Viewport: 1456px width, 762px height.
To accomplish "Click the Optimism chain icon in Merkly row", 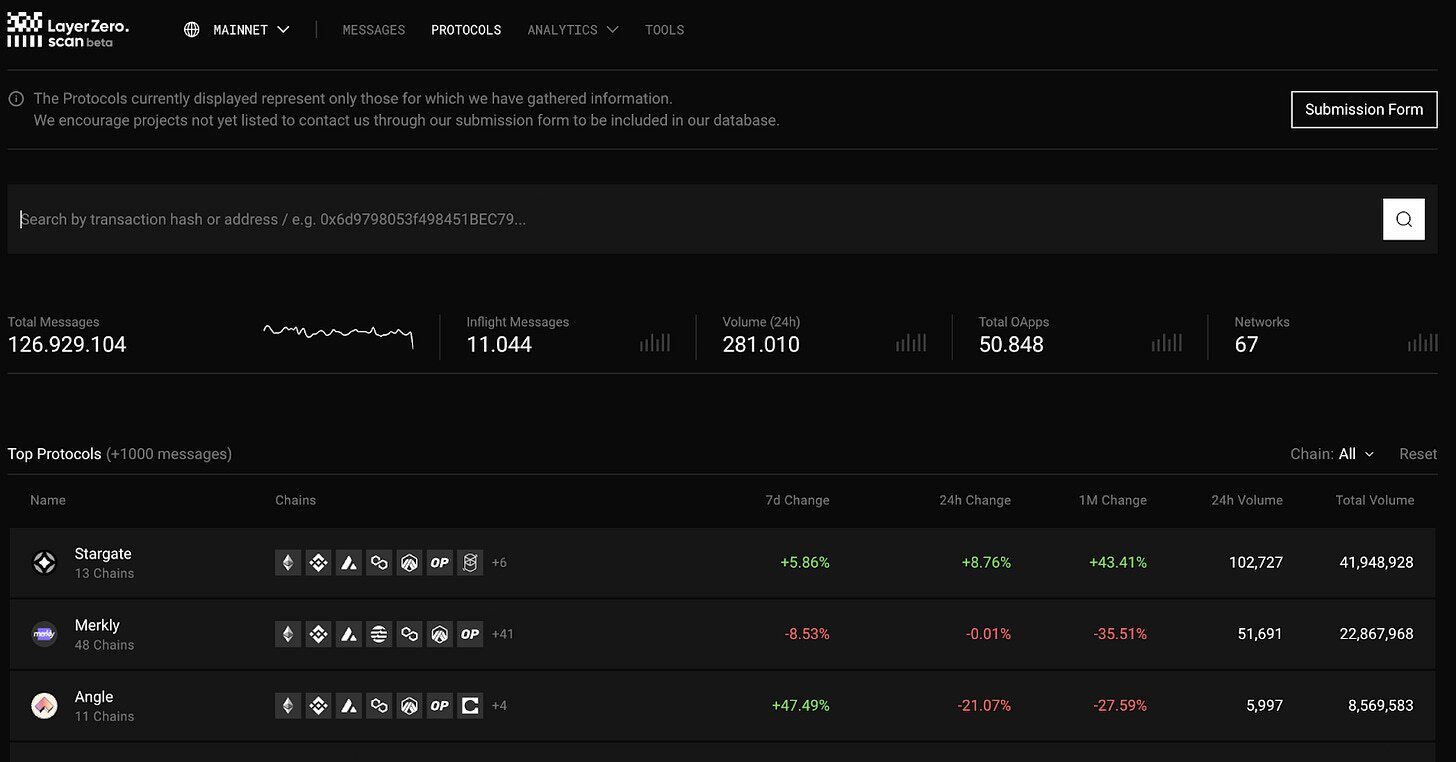I will coord(470,634).
